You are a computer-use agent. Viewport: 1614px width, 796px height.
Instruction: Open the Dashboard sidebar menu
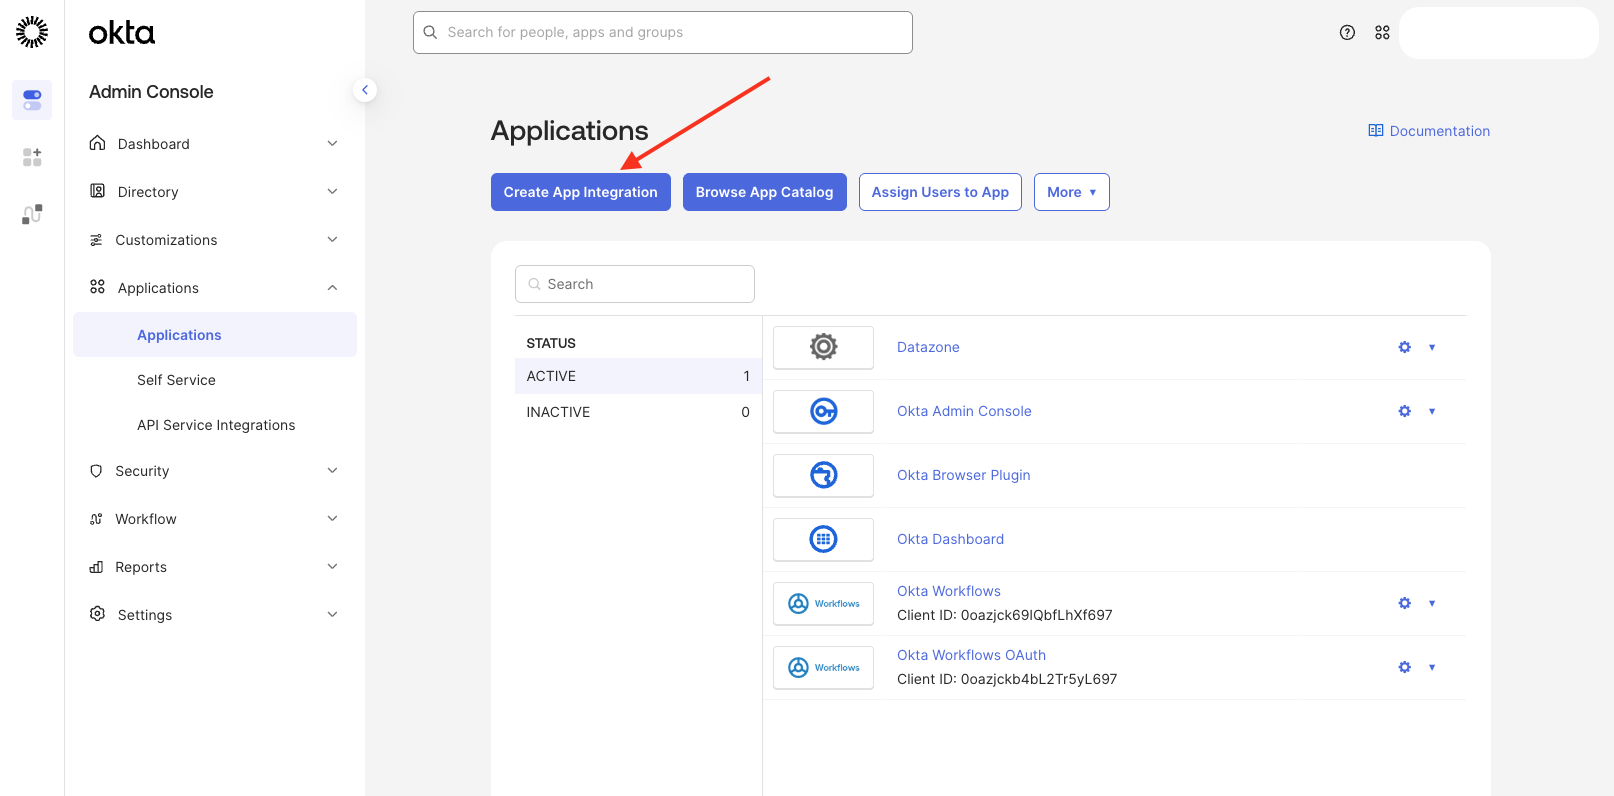tap(215, 144)
